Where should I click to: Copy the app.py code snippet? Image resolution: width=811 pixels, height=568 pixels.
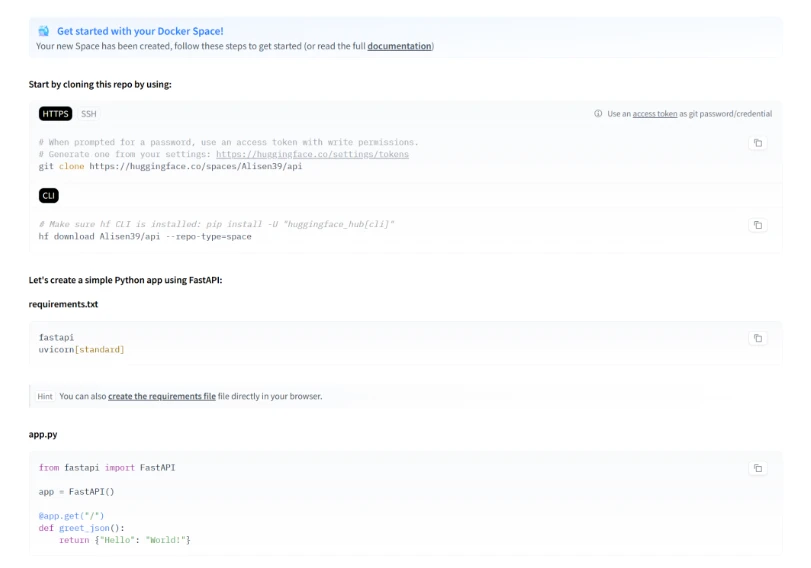(x=757, y=468)
